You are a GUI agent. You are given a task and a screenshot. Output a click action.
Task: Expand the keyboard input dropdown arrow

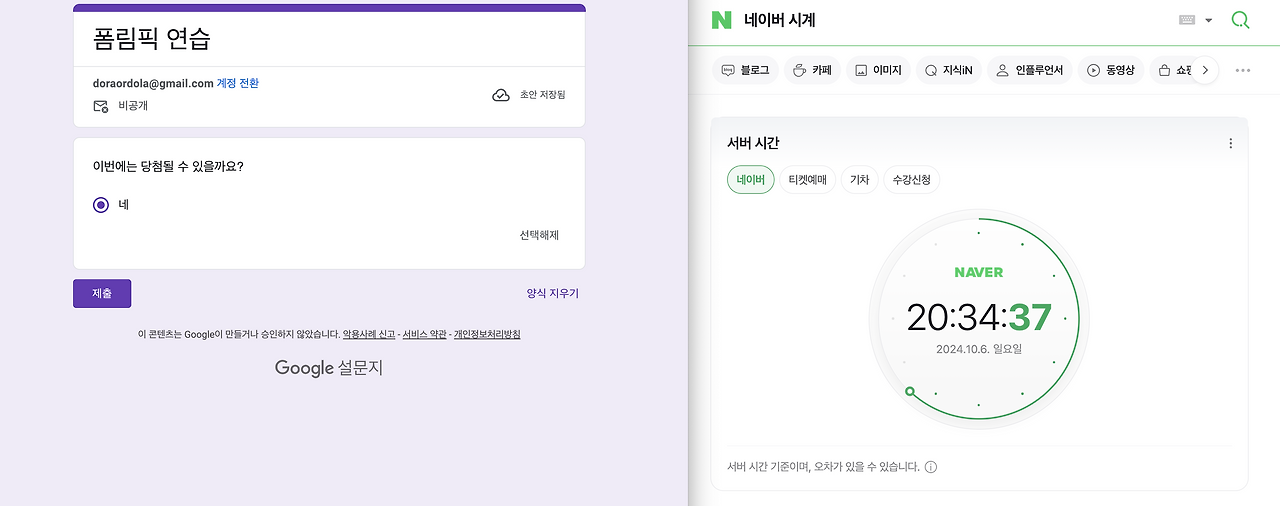(1209, 21)
